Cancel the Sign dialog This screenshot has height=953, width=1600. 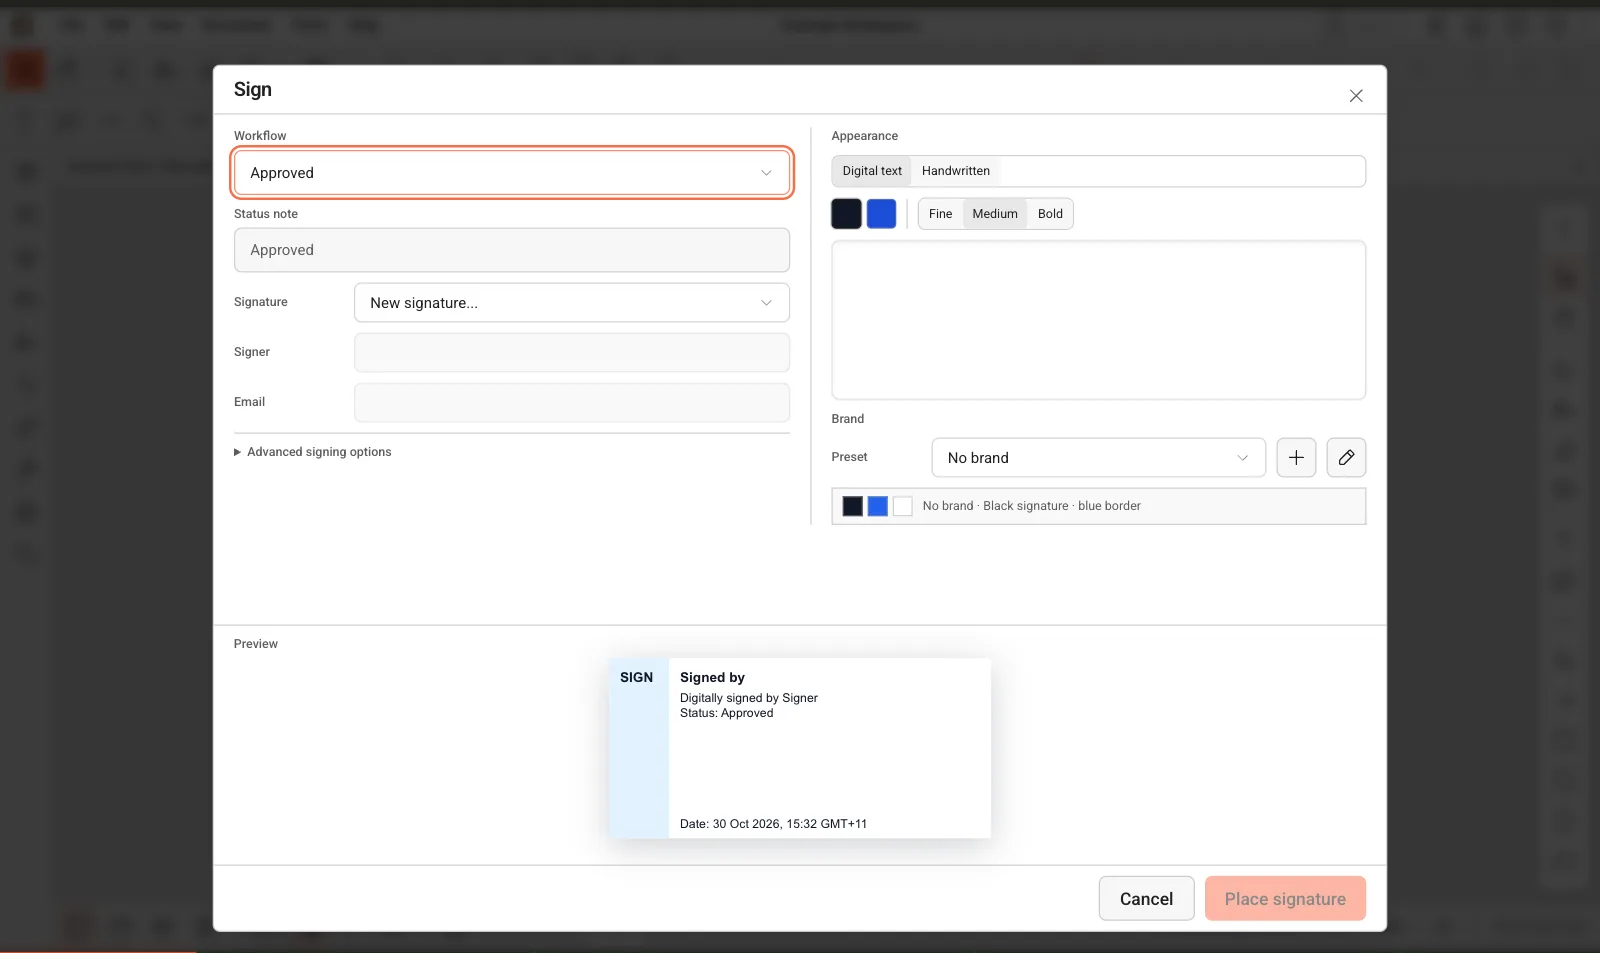coord(1146,899)
